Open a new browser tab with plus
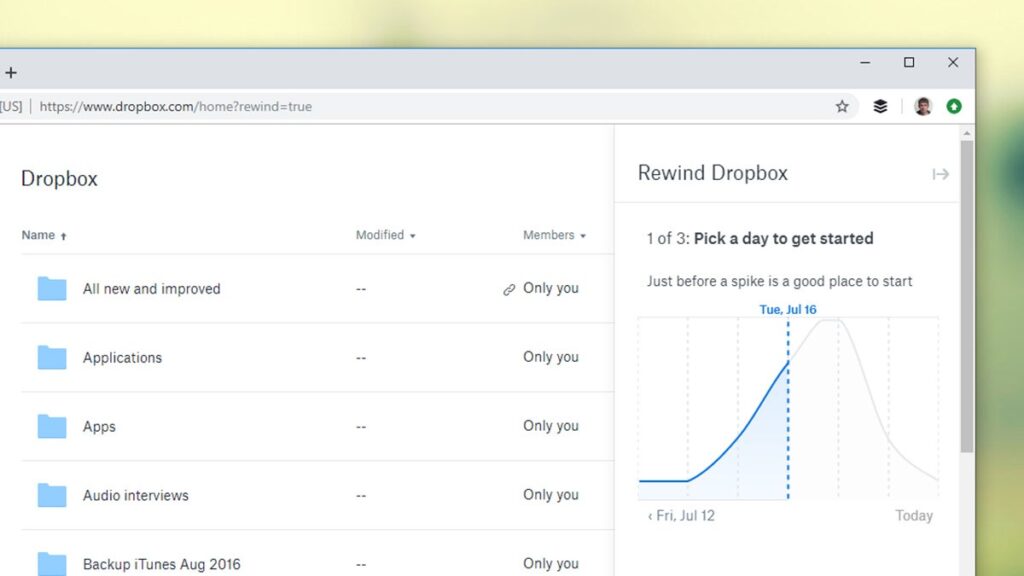 tap(10, 72)
